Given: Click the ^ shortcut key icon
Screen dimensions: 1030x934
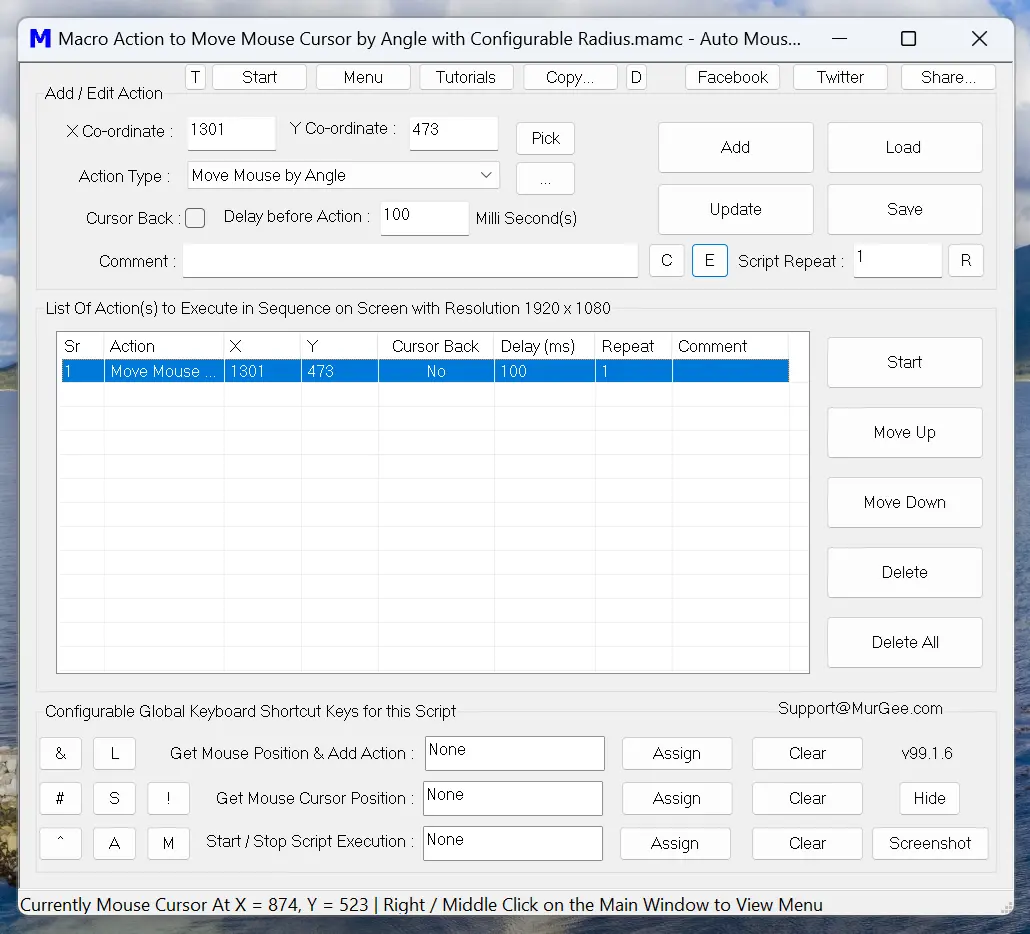Looking at the screenshot, I should pyautogui.click(x=60, y=843).
